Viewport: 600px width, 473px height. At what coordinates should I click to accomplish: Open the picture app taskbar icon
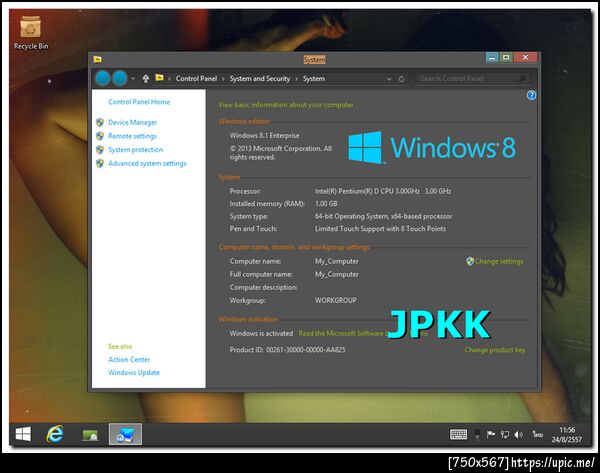tap(90, 434)
